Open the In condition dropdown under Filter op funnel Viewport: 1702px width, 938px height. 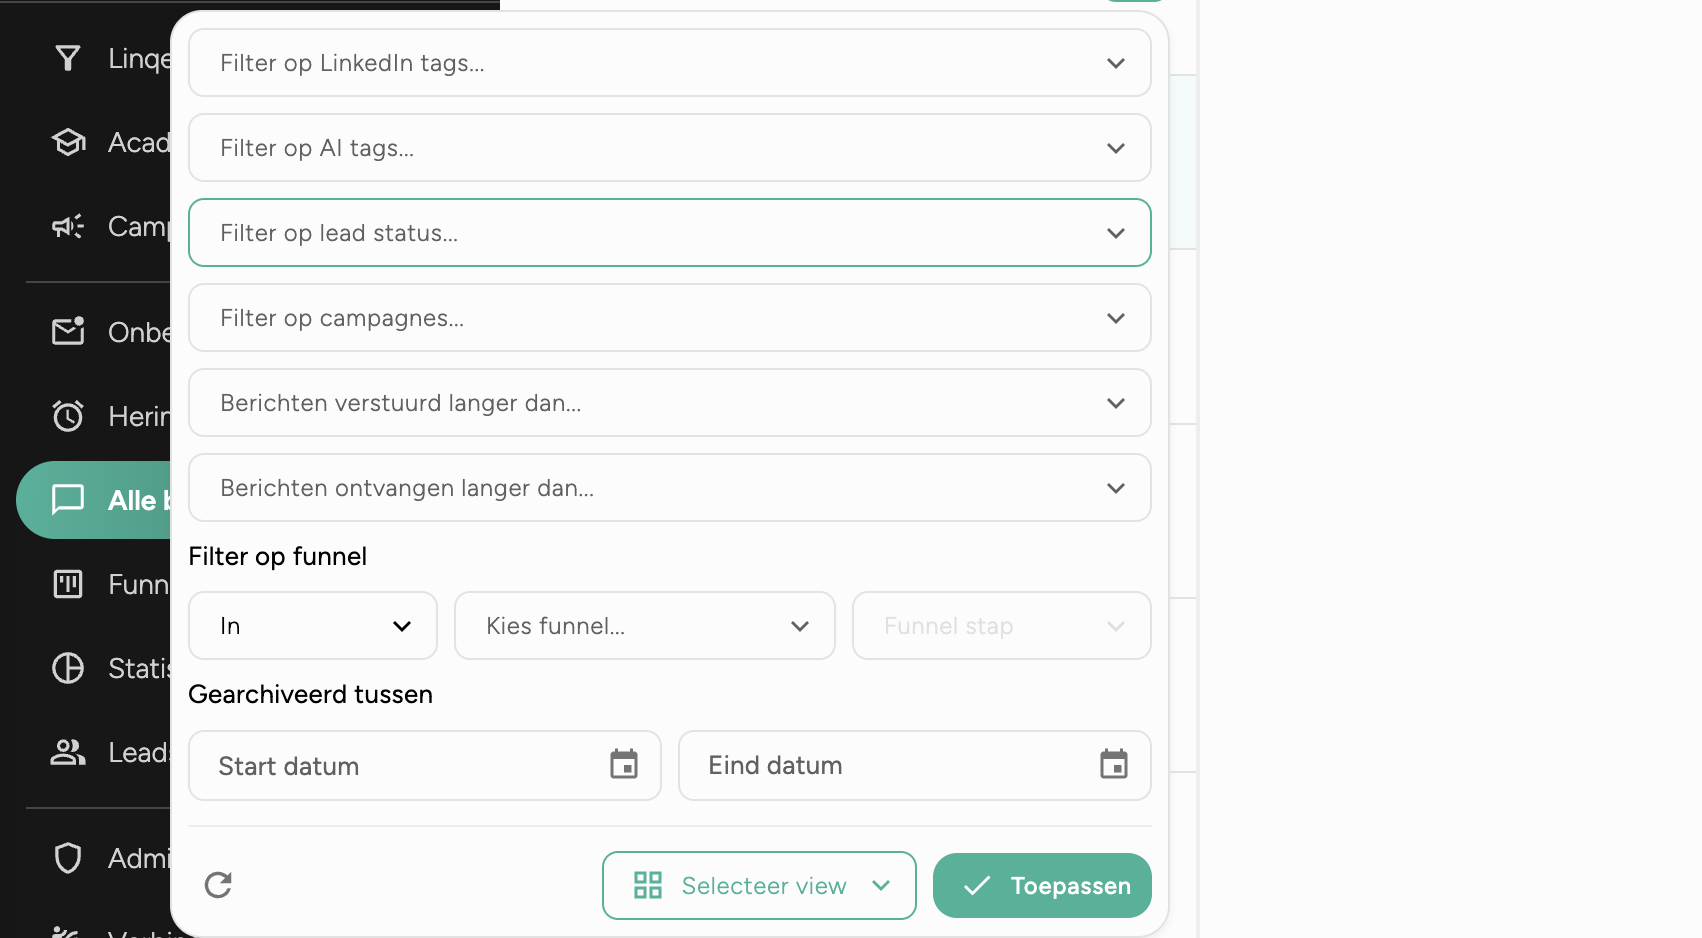[x=312, y=625]
